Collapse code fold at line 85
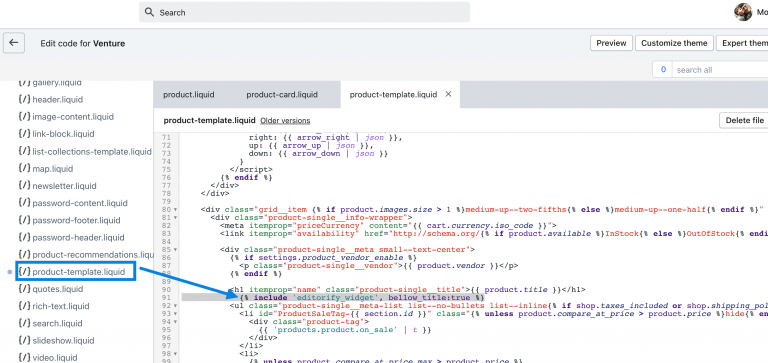Viewport: 768px width, 363px height. coord(176,249)
